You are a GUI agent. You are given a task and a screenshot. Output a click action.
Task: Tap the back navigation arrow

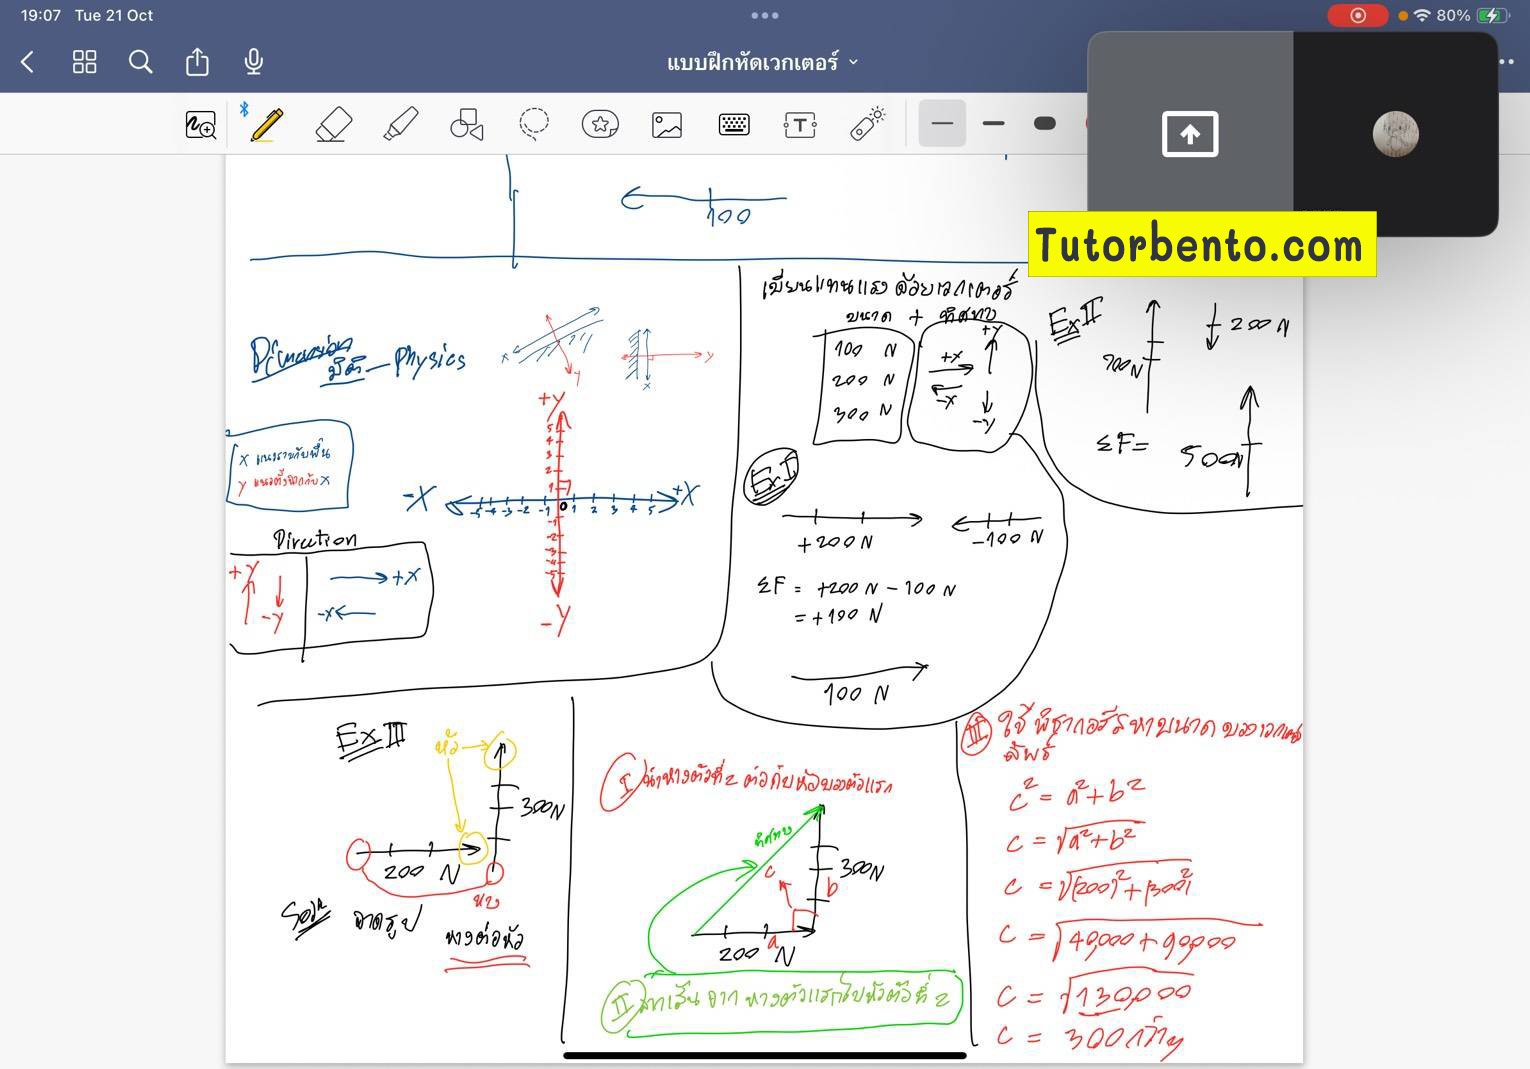point(26,61)
